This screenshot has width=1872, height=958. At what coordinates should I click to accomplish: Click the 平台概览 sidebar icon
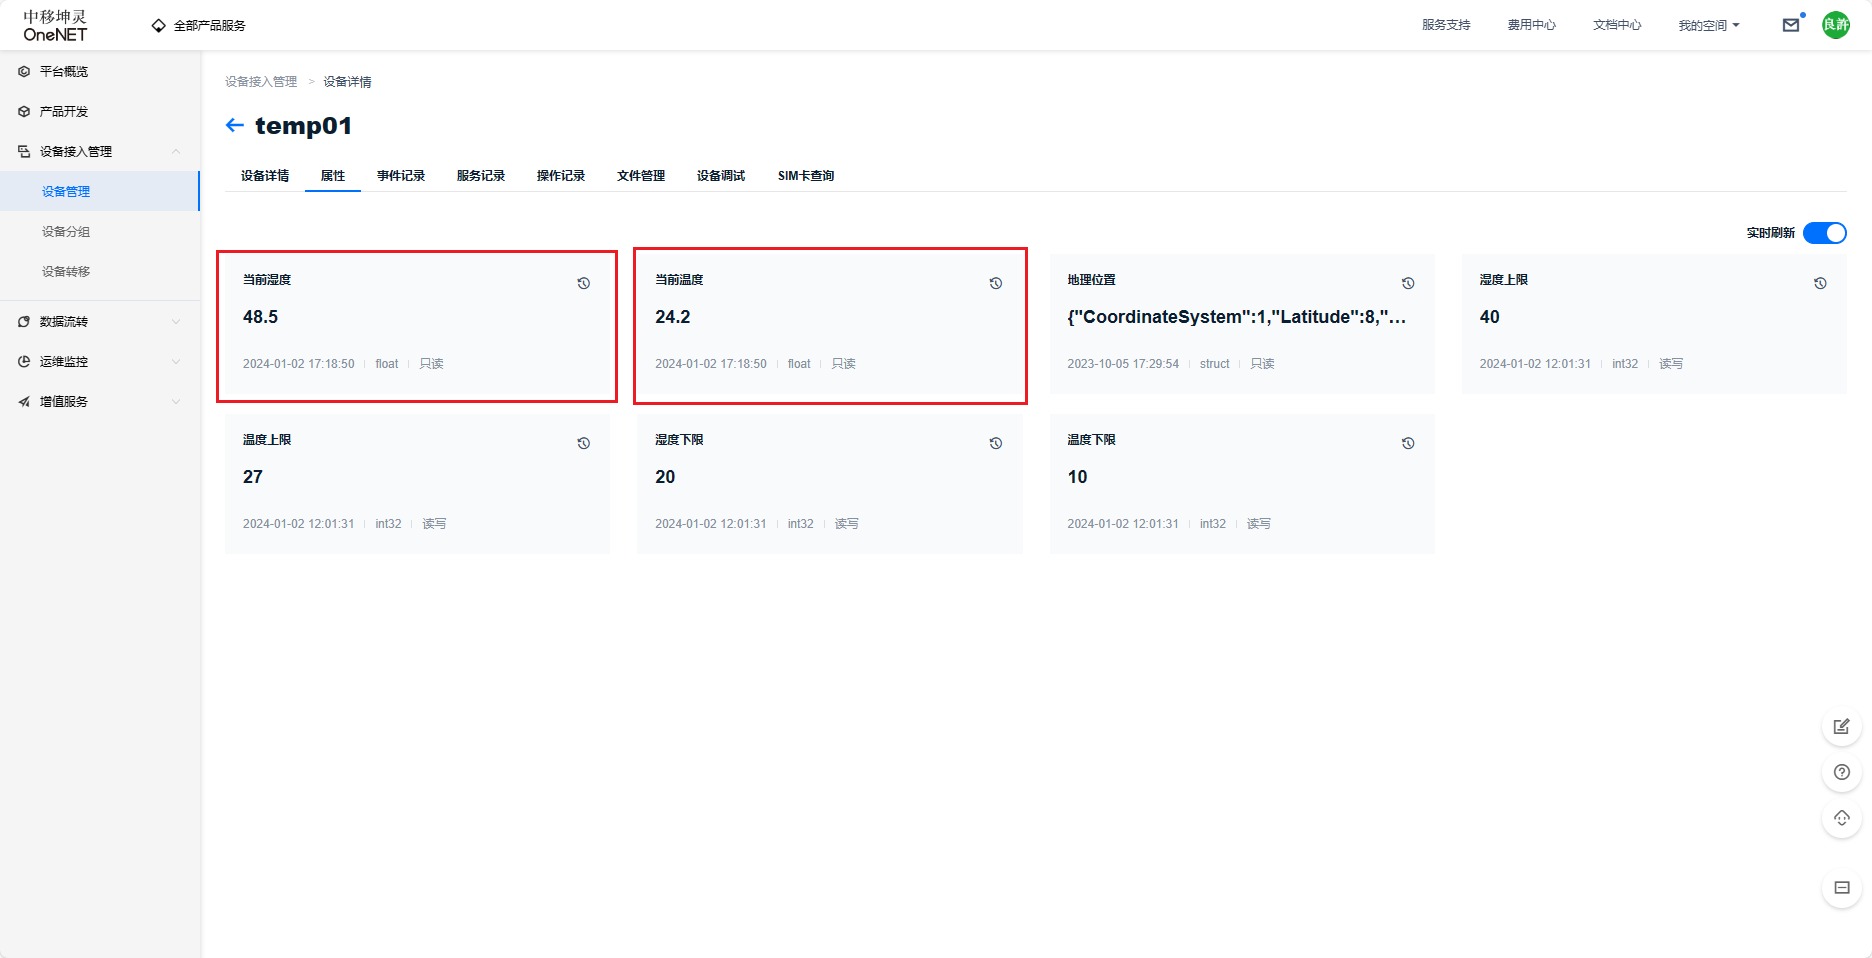(x=24, y=72)
